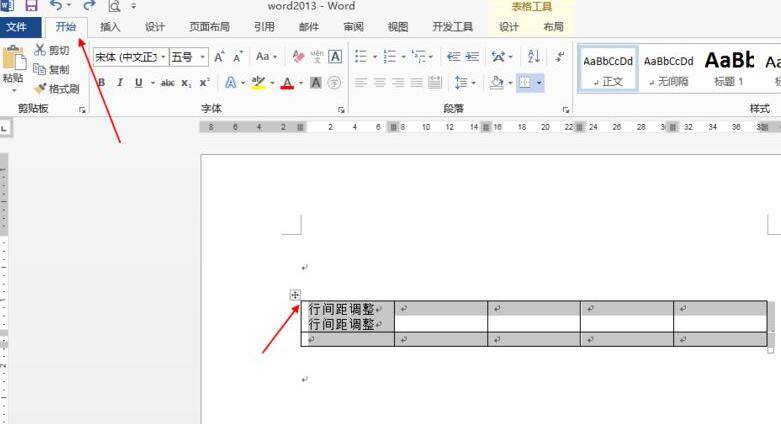Screen dimensions: 781x424
Task: Switch to the 插入 tab
Action: [x=110, y=27]
